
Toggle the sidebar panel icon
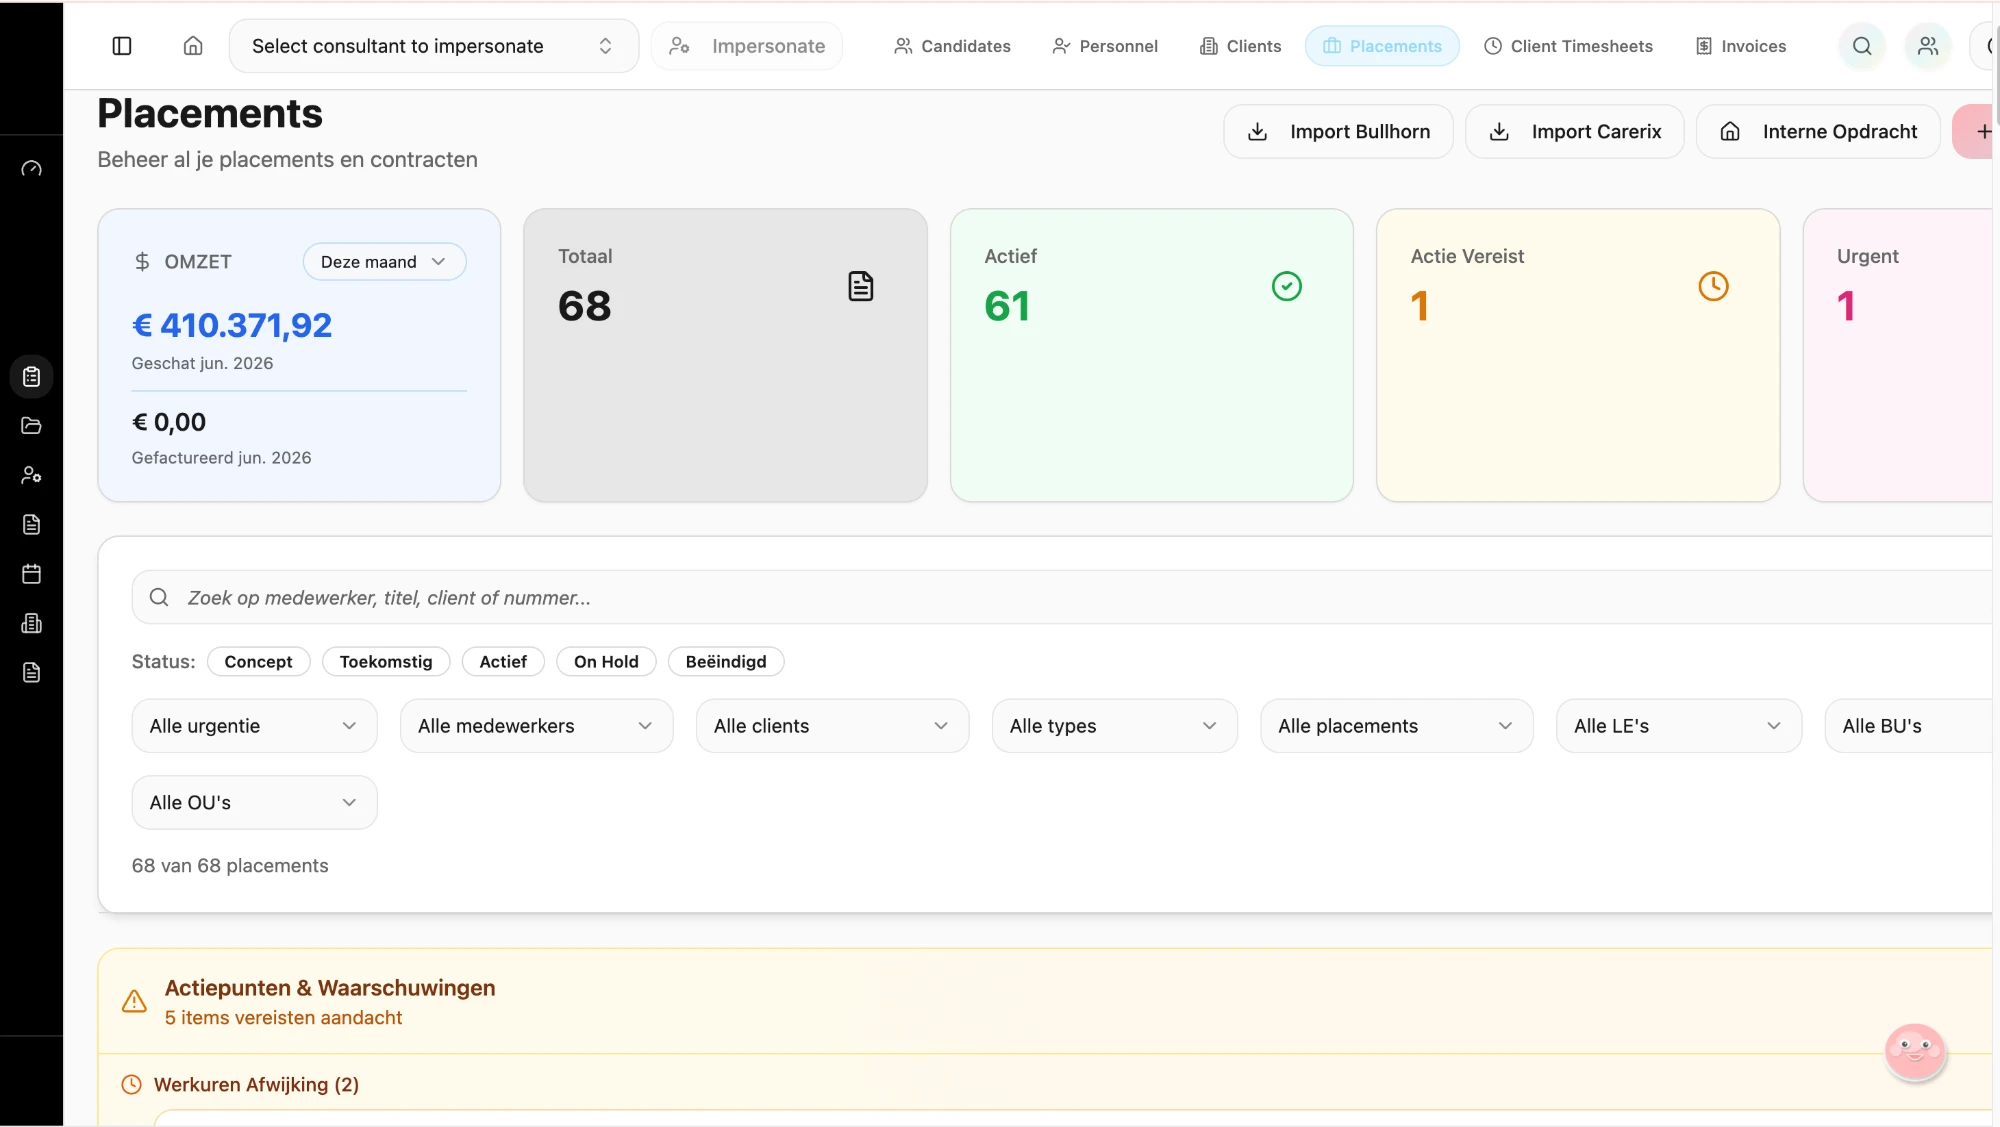122,46
